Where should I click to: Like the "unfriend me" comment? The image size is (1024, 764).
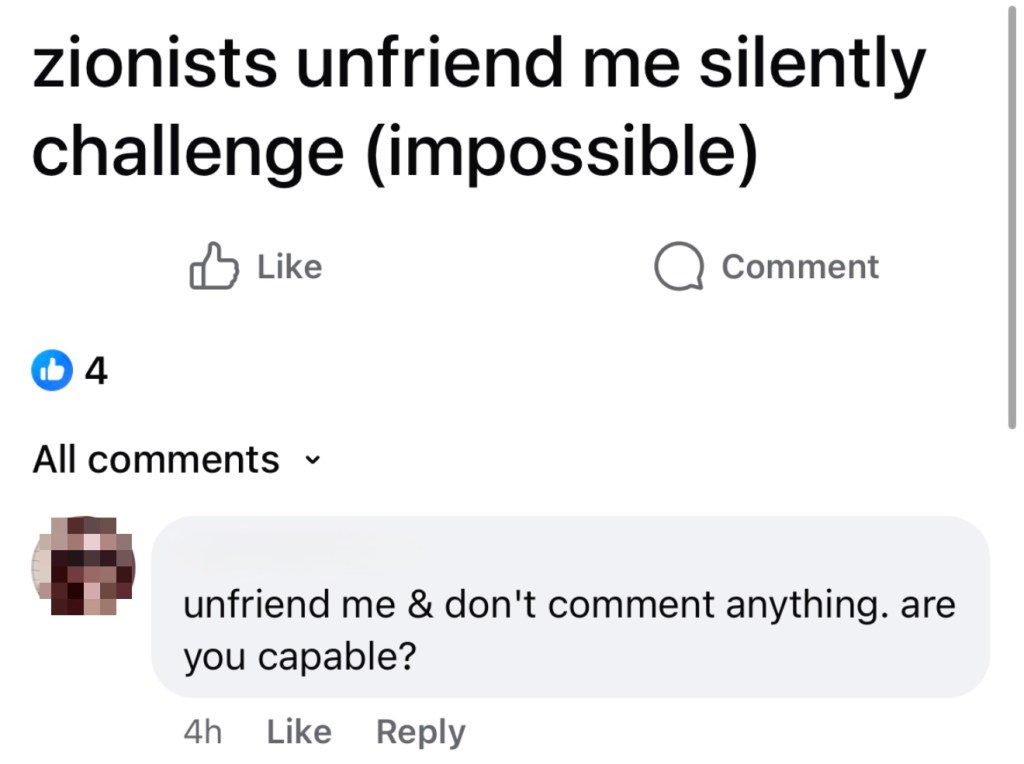pos(298,732)
